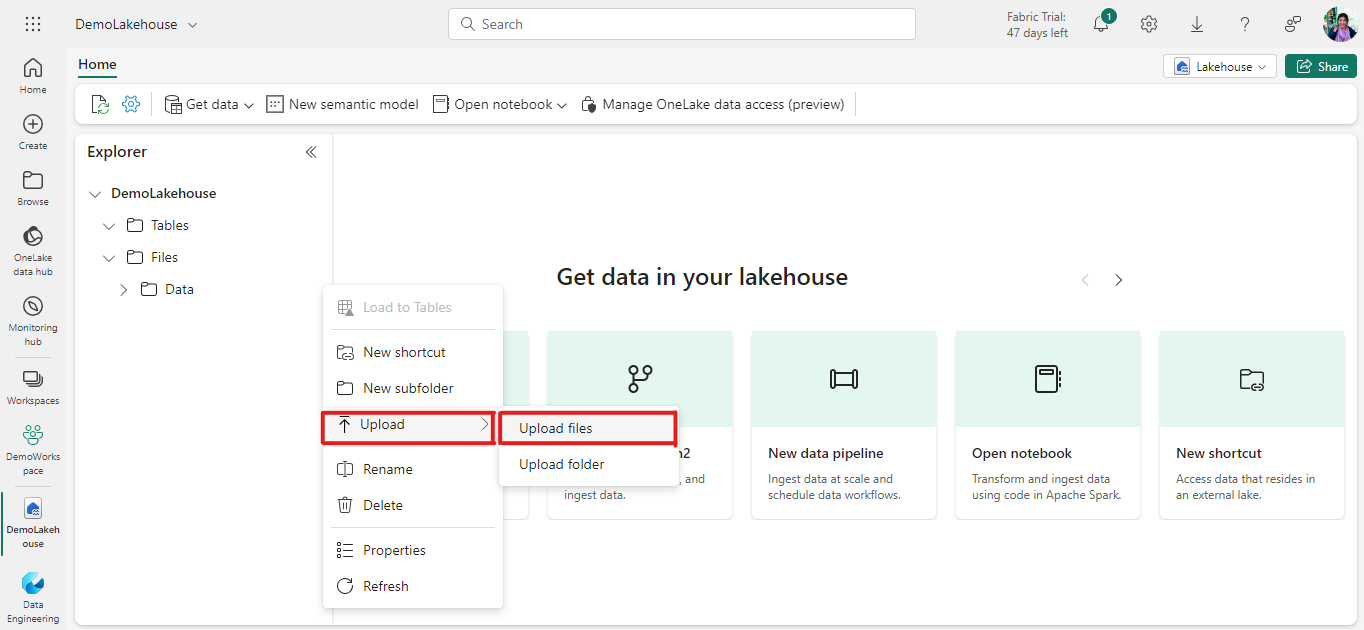Image resolution: width=1364 pixels, height=630 pixels.
Task: Click the Share button
Action: (x=1320, y=66)
